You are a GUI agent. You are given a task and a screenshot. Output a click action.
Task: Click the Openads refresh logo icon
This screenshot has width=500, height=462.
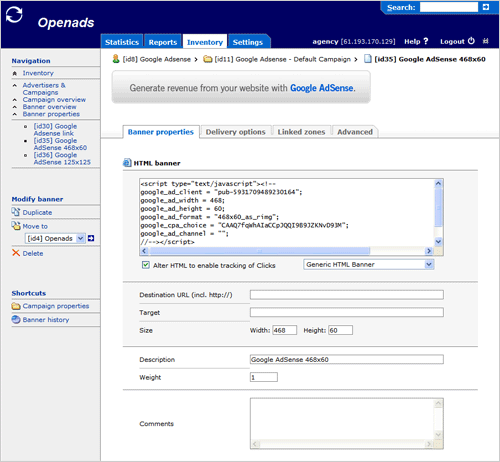coord(14,15)
